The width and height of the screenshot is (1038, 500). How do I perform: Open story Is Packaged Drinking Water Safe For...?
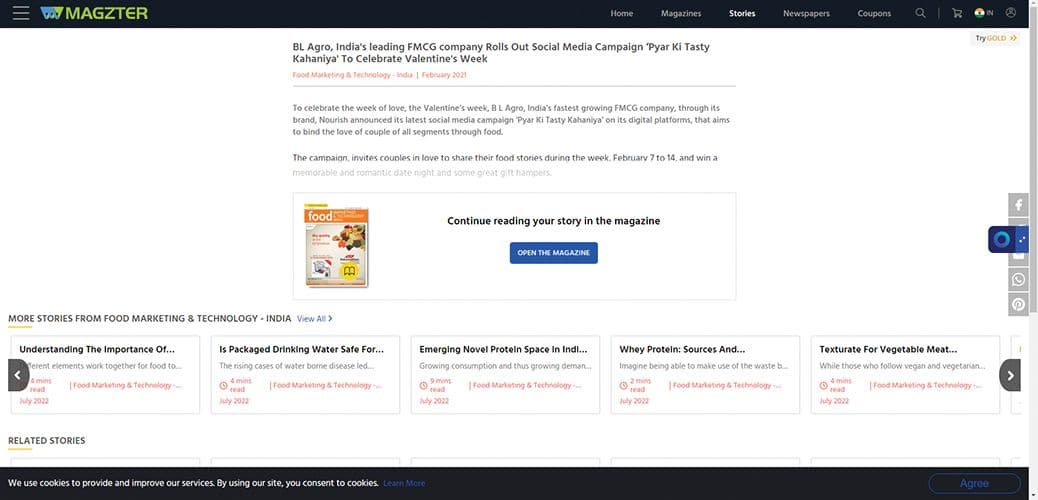point(301,349)
